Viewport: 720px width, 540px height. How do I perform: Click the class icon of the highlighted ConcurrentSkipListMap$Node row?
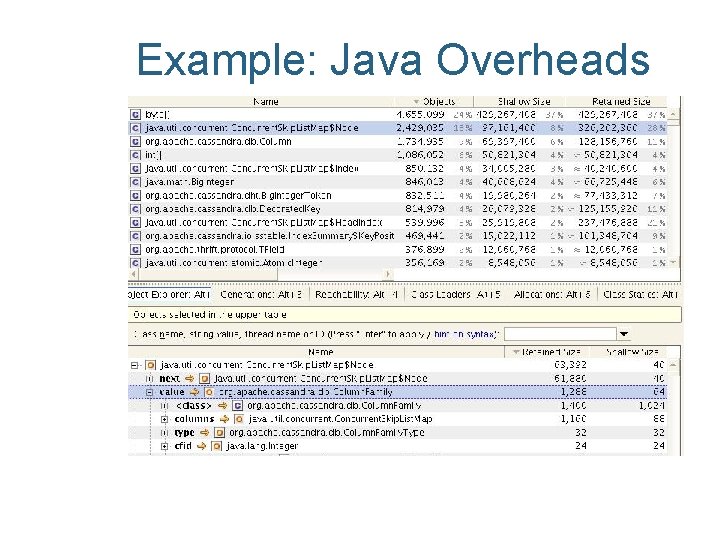[x=135, y=128]
